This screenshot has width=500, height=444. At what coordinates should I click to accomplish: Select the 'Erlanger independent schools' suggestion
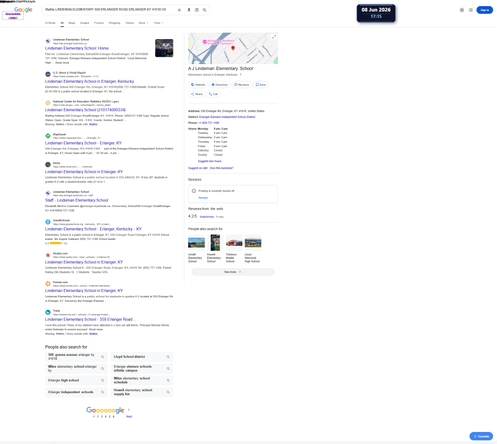click(76, 392)
